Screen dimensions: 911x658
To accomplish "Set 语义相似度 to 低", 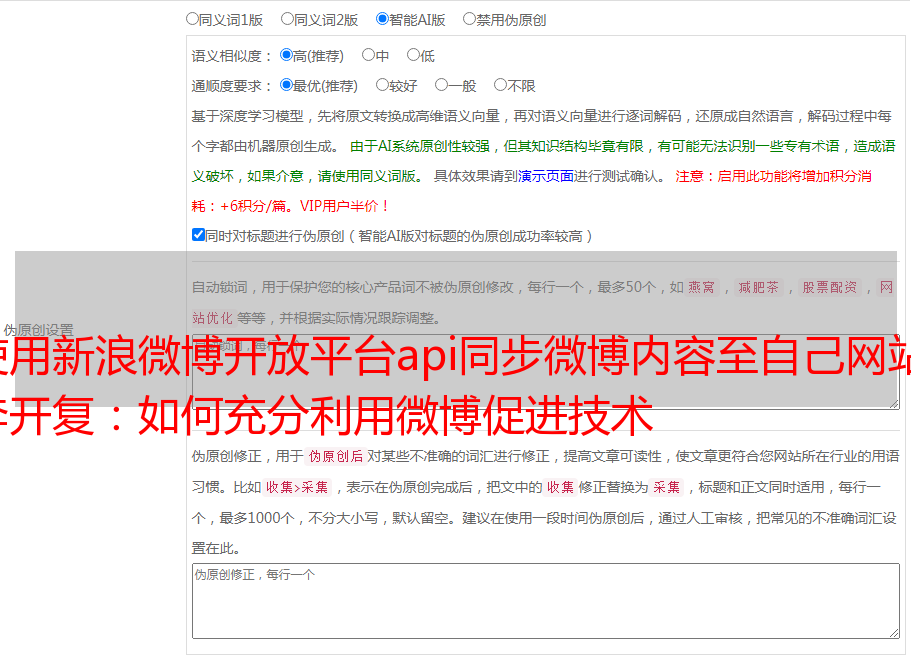I will [x=413, y=55].
